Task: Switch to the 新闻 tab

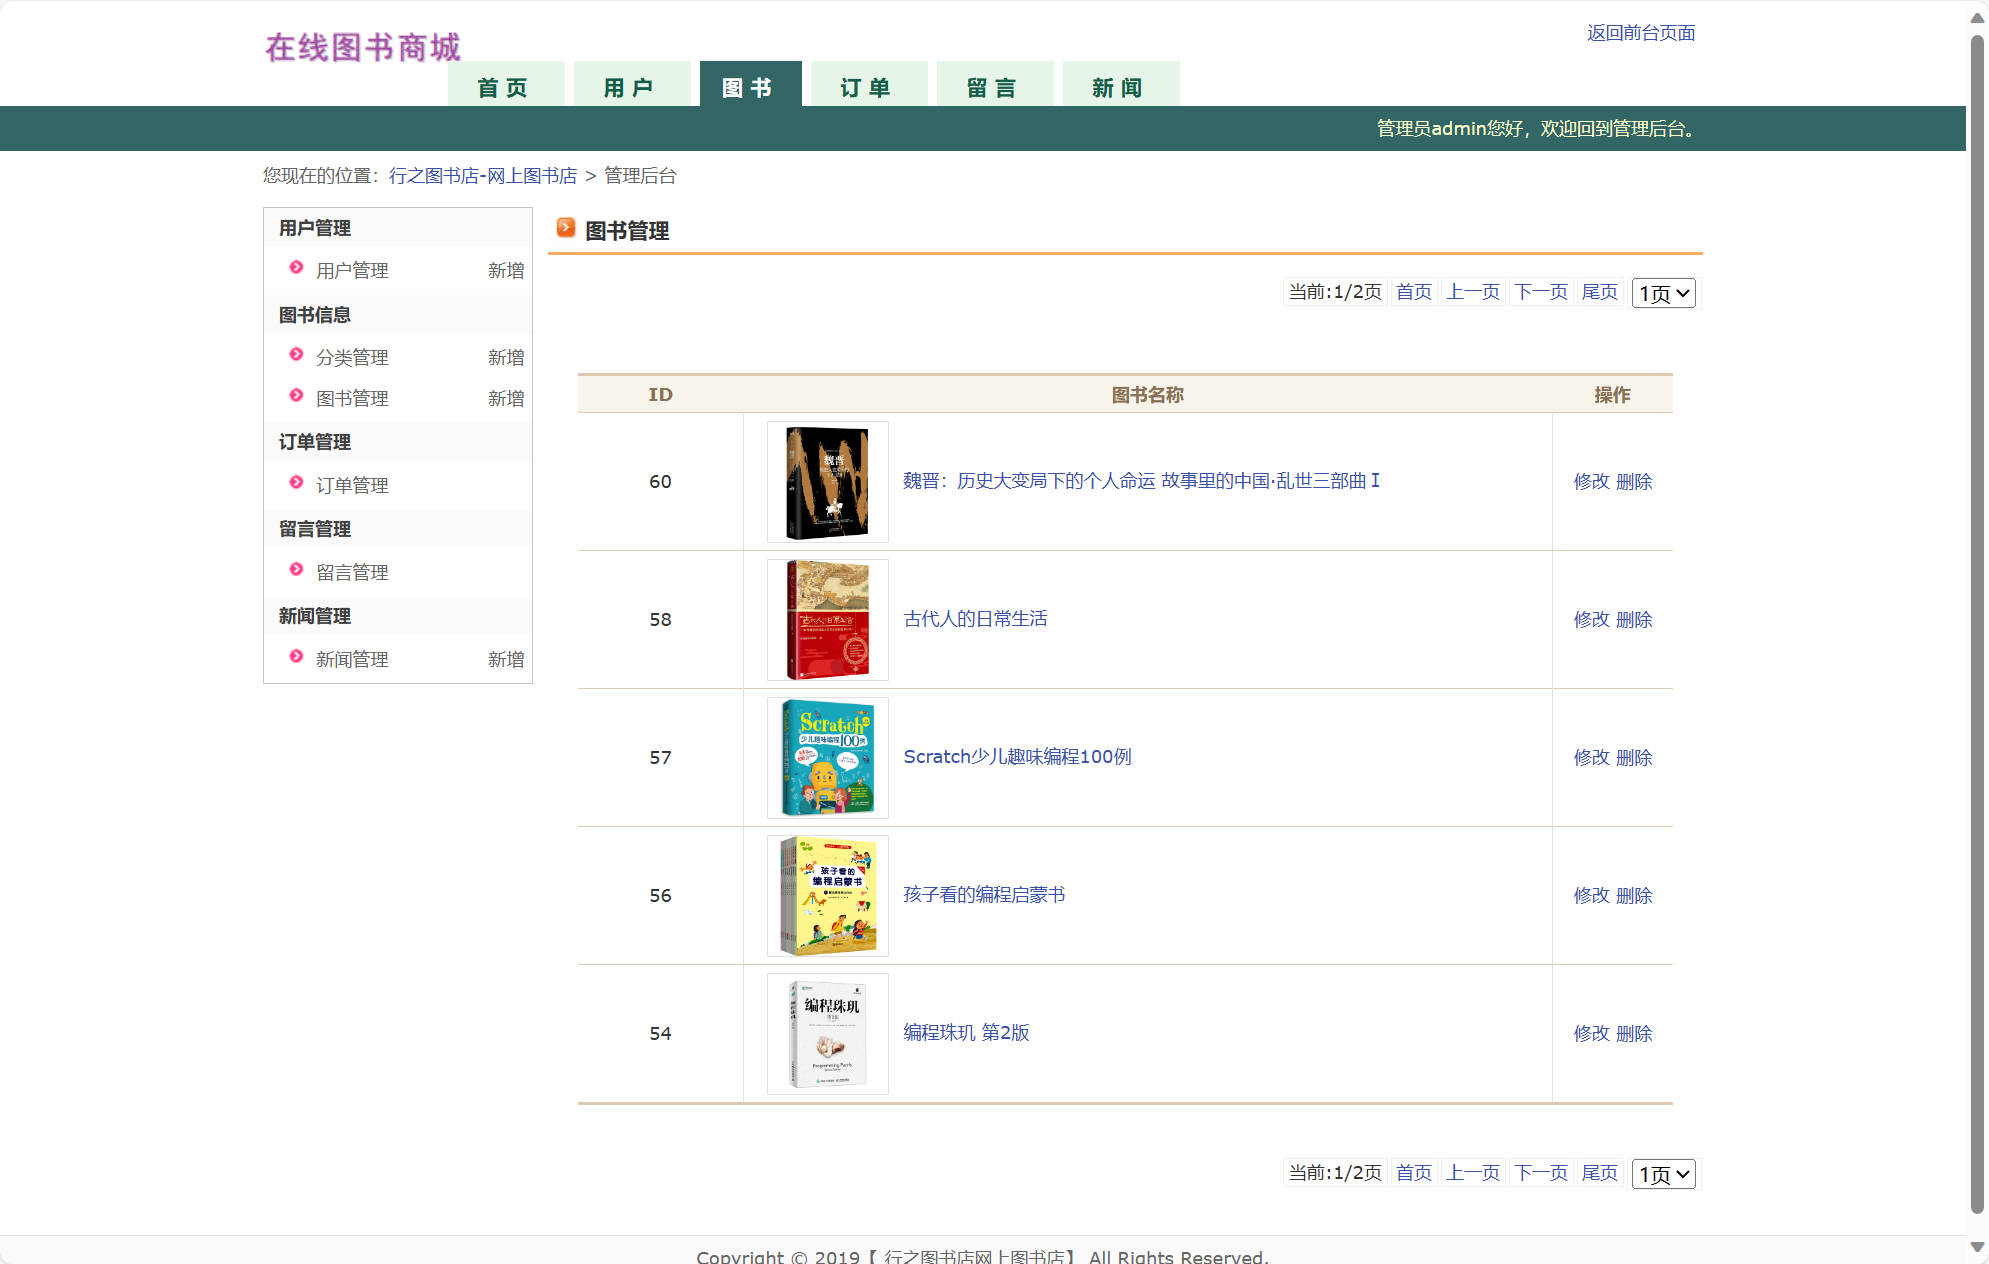Action: (1121, 86)
